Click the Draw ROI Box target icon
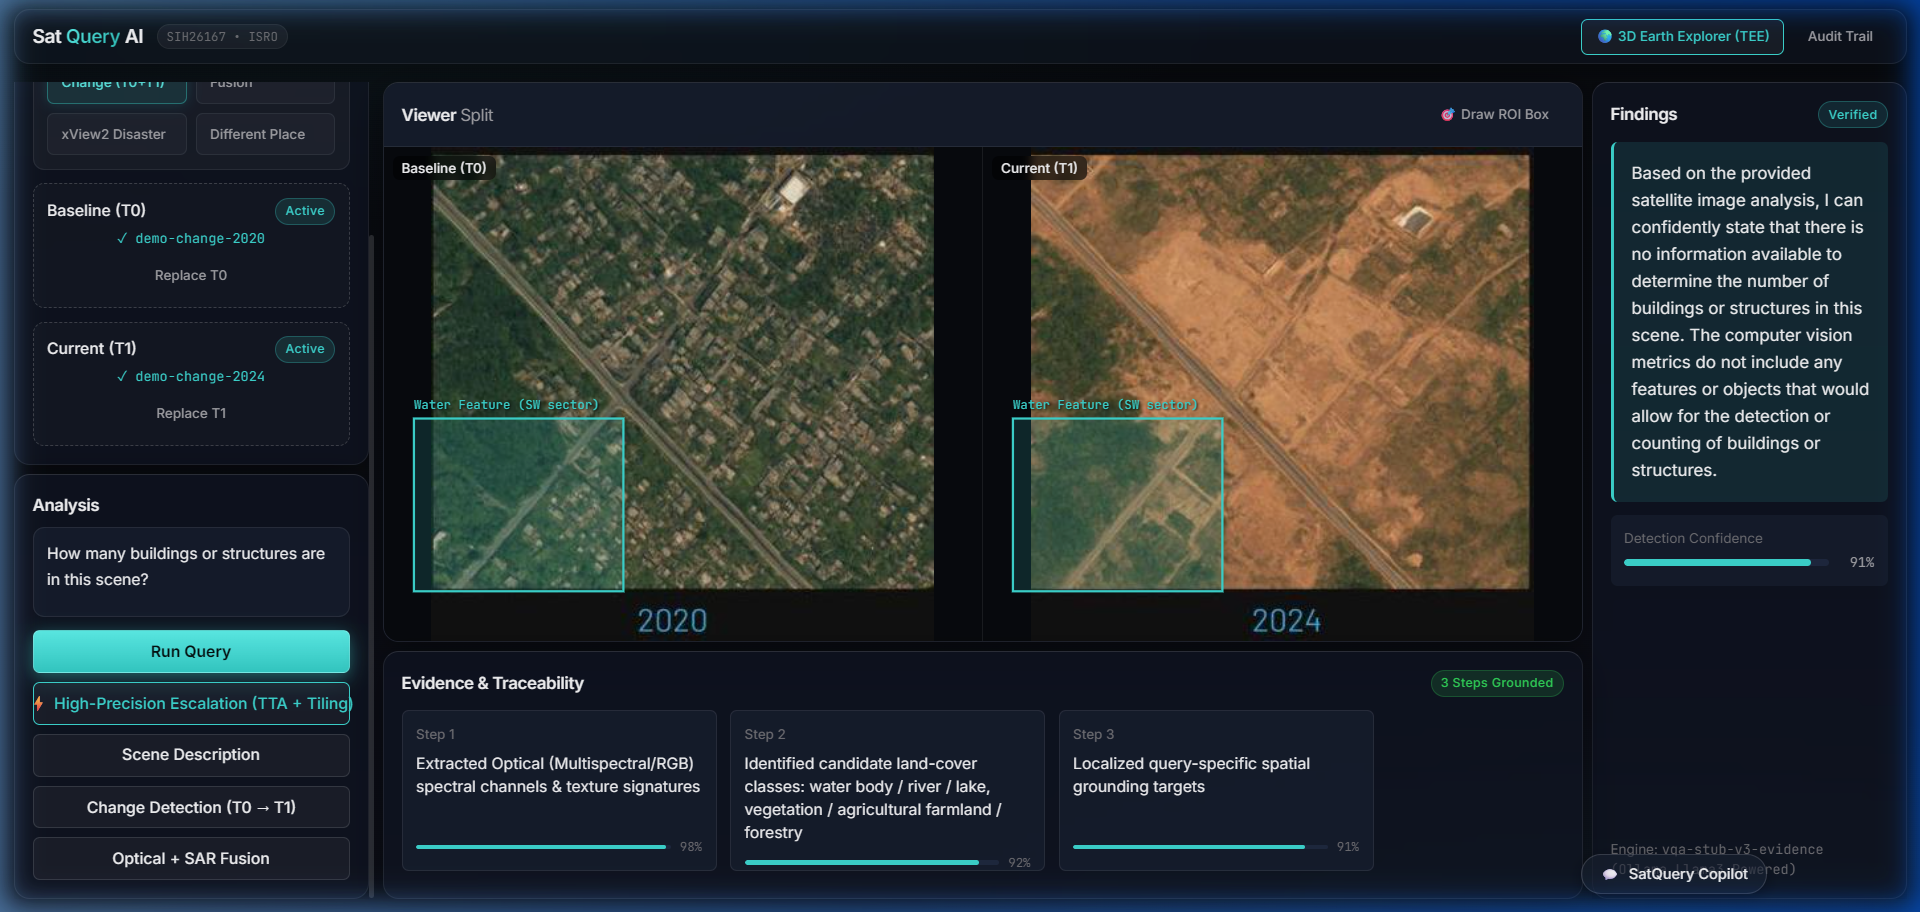Viewport: 1920px width, 912px height. point(1447,115)
